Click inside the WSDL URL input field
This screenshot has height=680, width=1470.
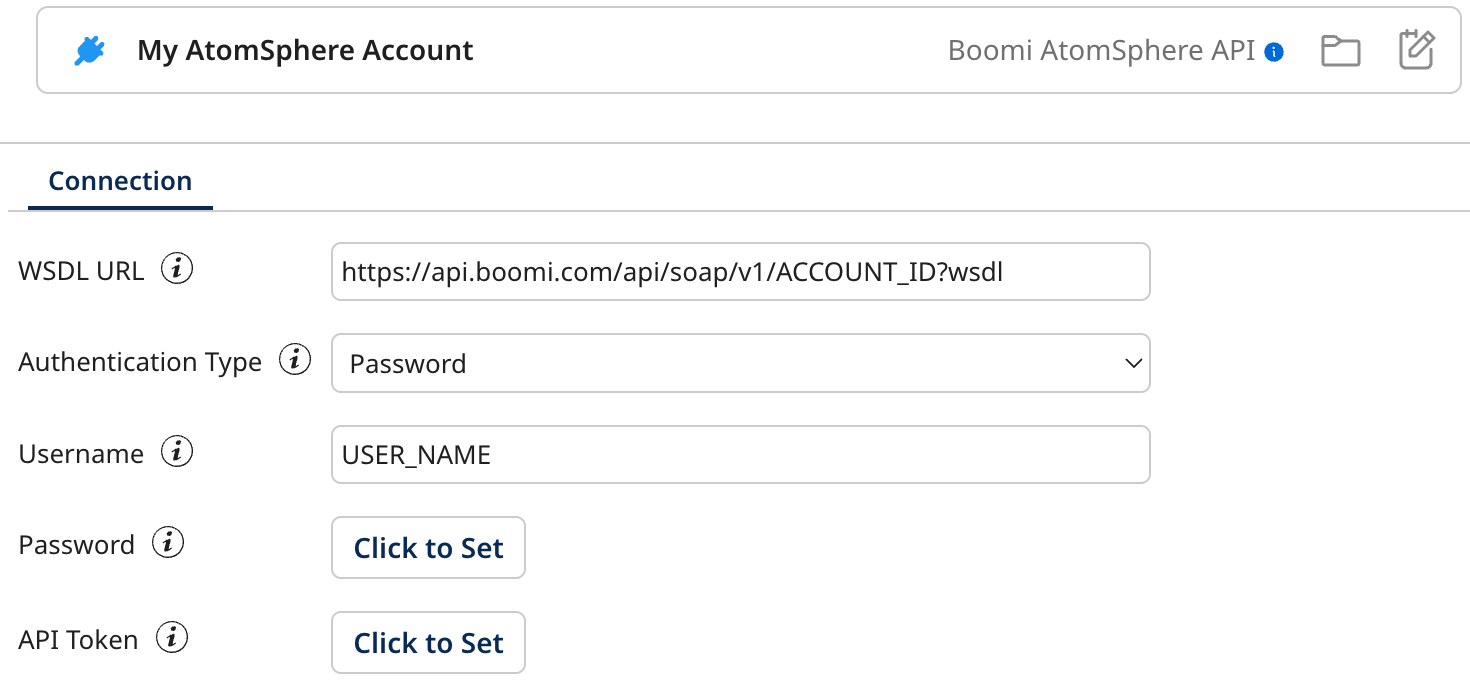pyautogui.click(x=740, y=271)
